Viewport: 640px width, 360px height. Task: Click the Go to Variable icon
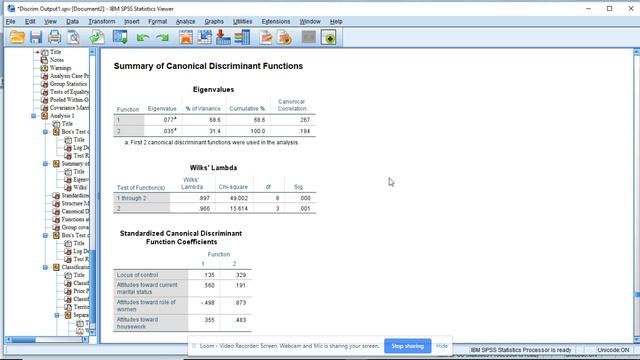tap(223, 37)
